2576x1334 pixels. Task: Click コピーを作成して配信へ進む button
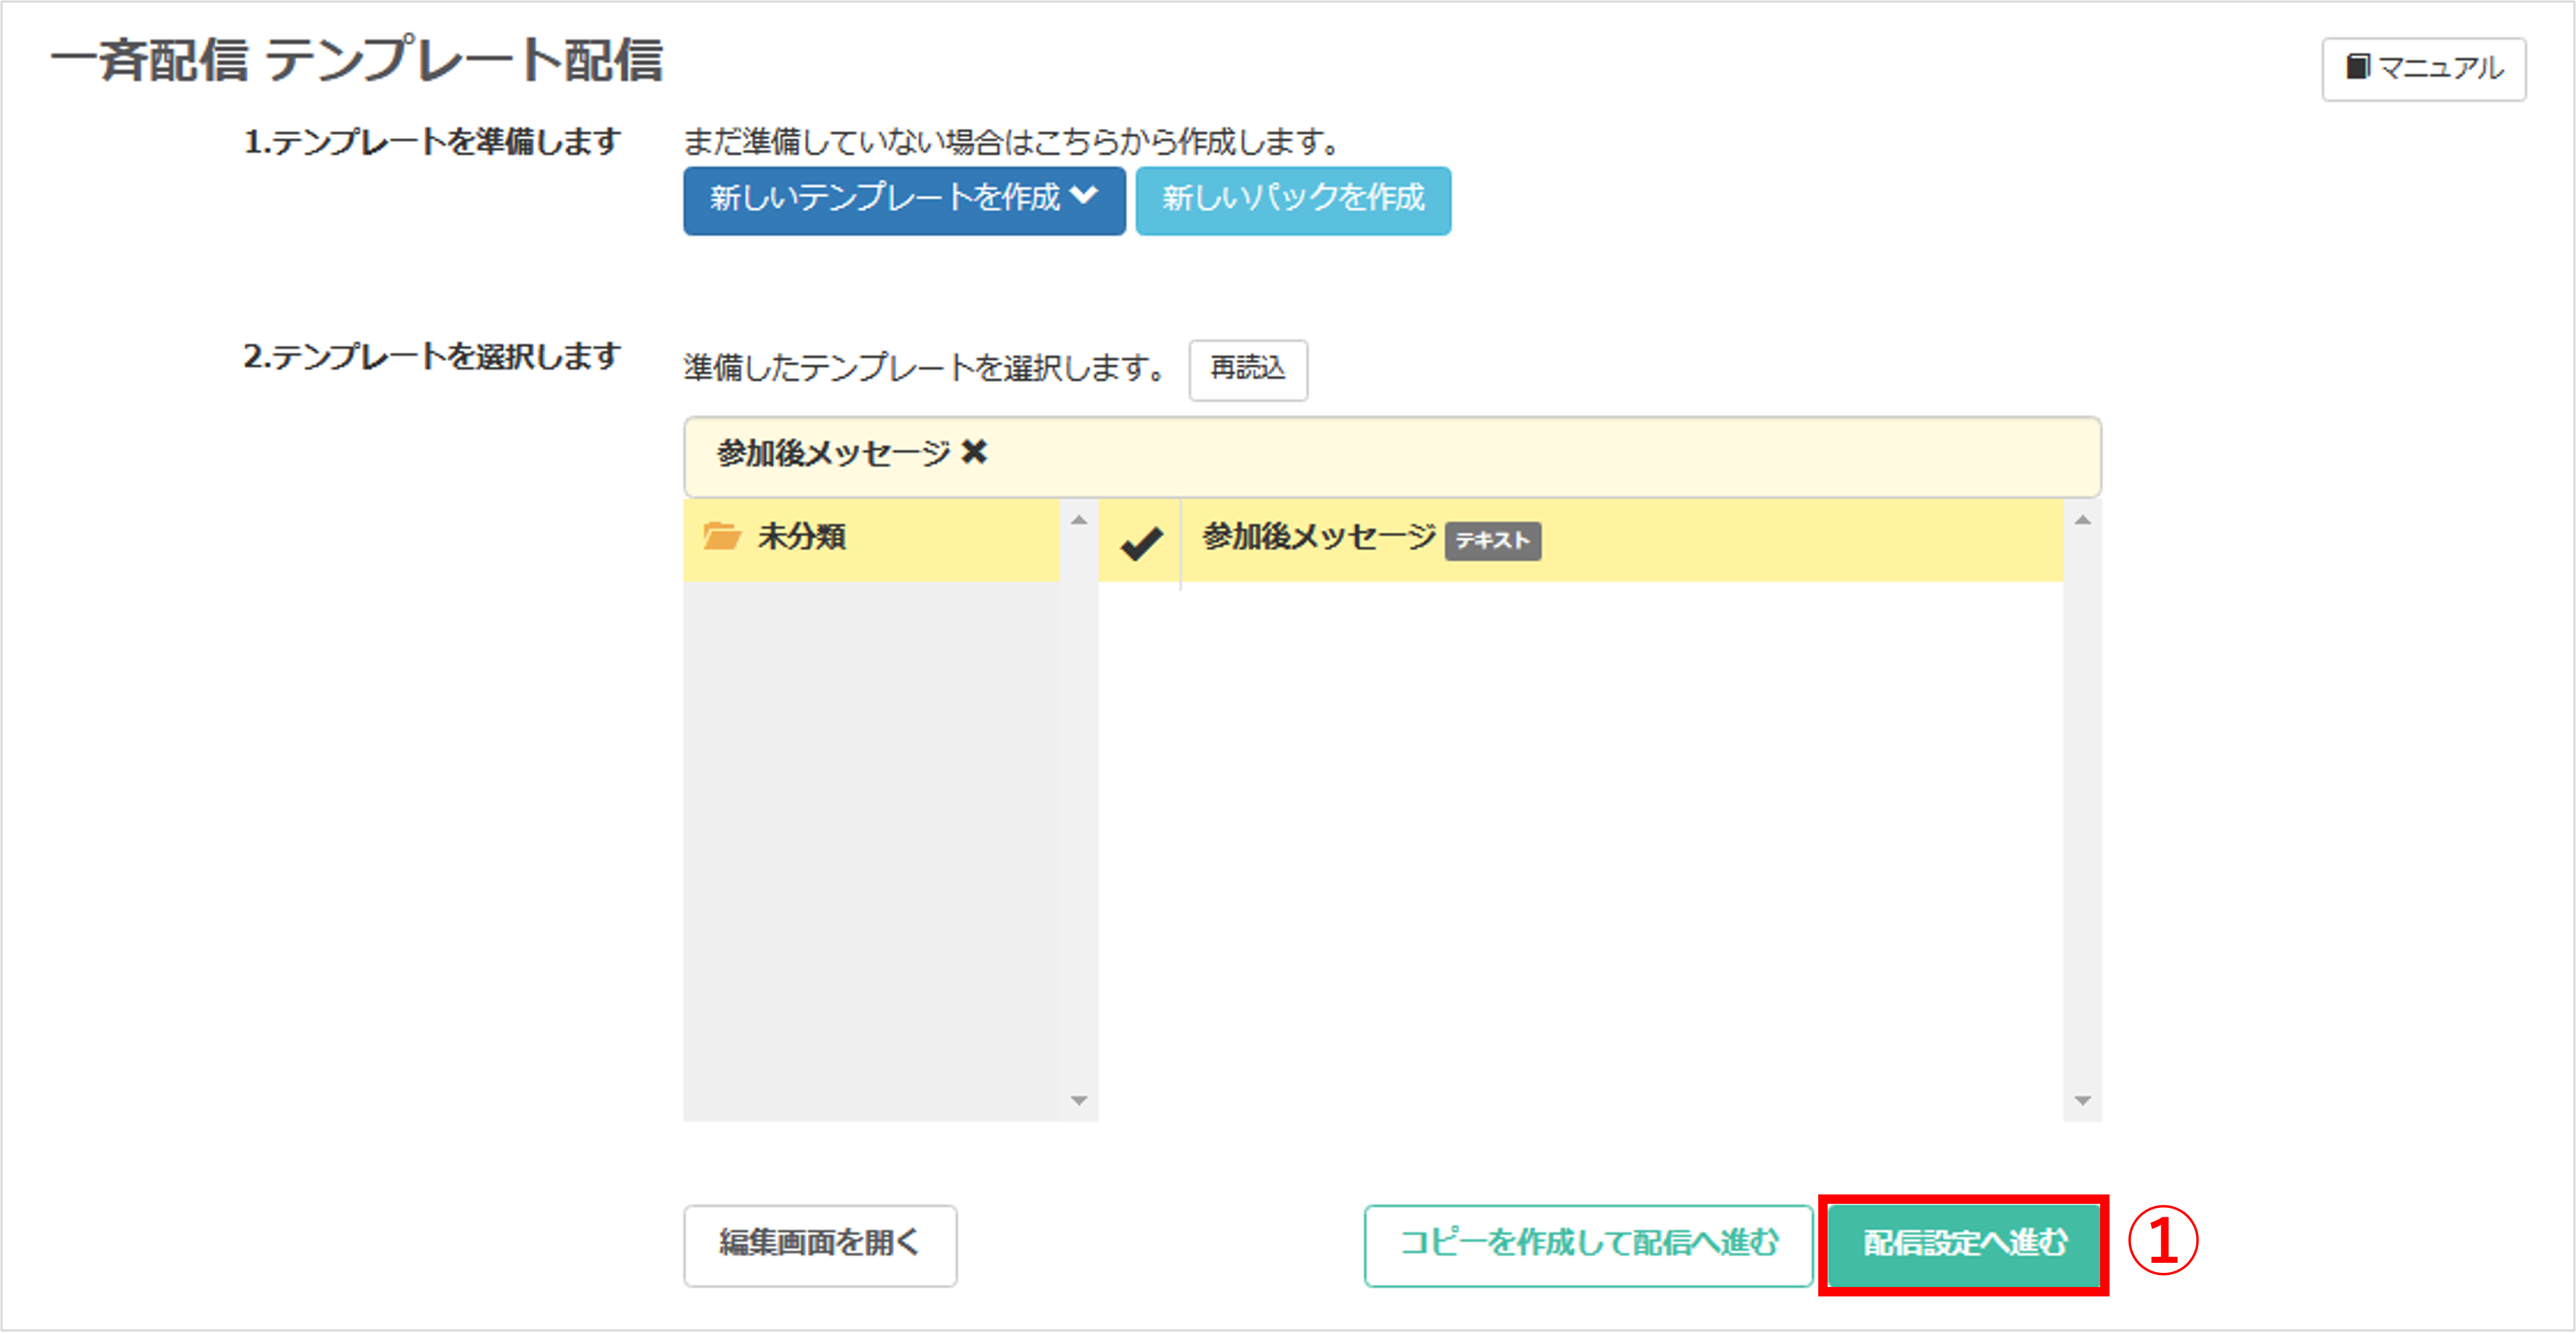pyautogui.click(x=1588, y=1245)
